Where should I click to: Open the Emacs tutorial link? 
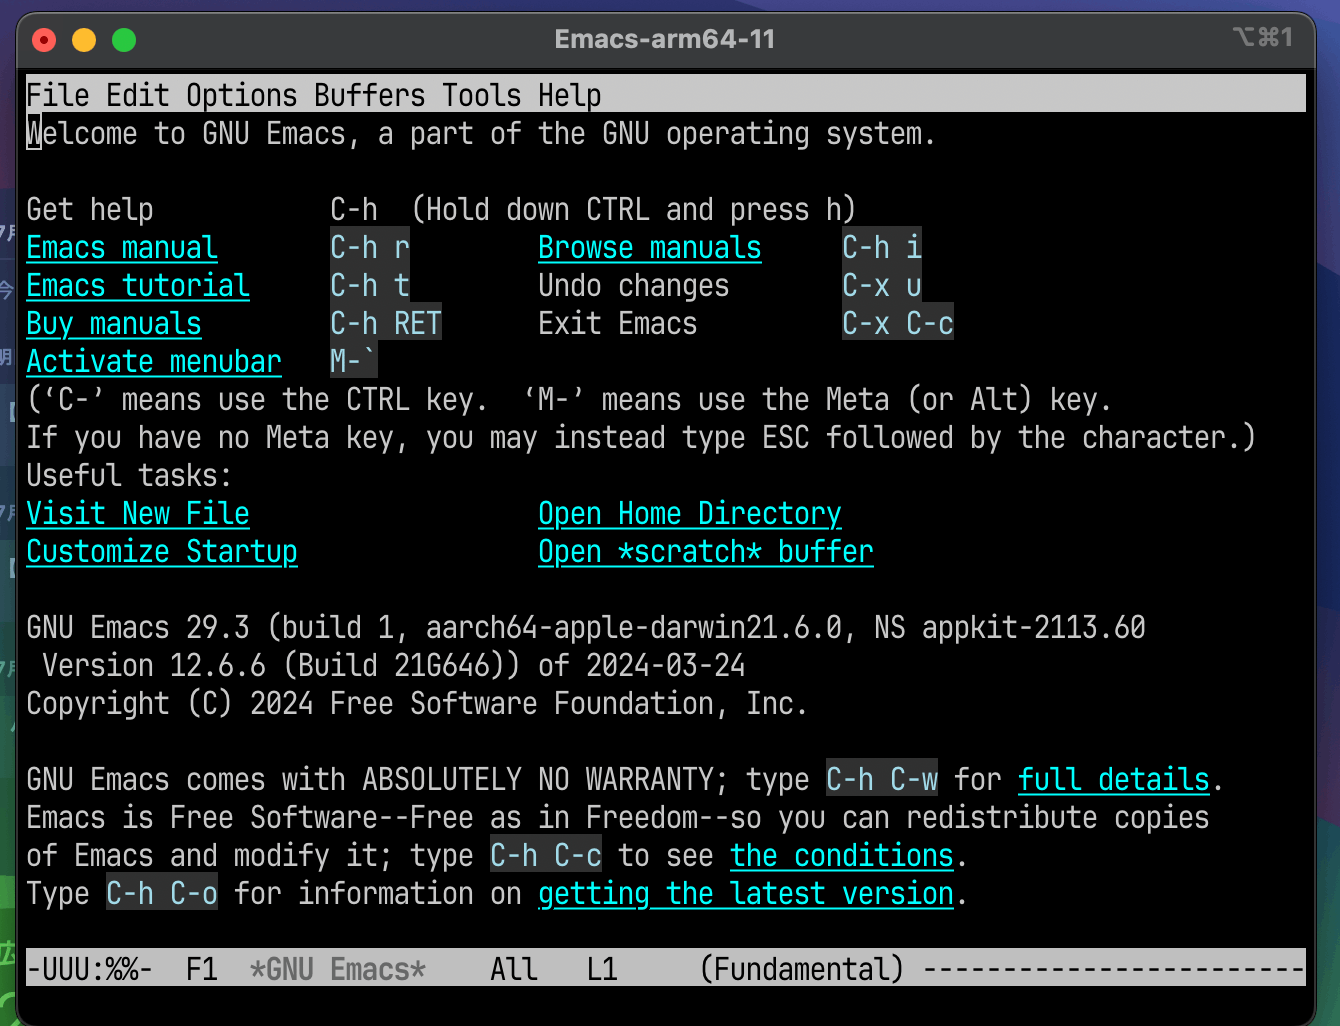point(138,285)
